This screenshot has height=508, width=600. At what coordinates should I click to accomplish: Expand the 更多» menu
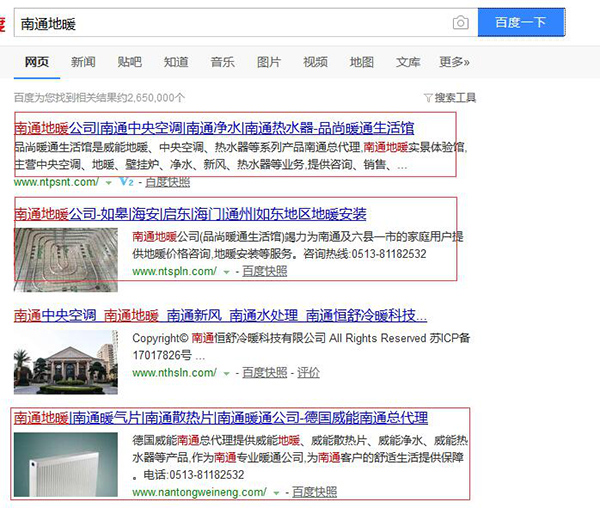[x=454, y=62]
